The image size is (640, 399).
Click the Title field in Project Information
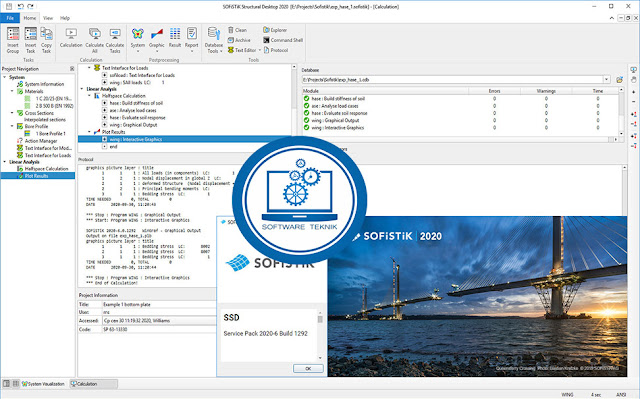[159, 304]
